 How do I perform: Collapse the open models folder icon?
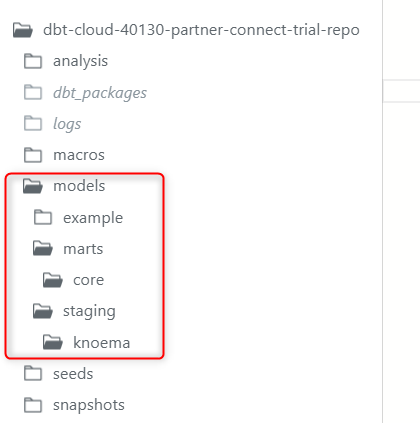[x=33, y=186]
